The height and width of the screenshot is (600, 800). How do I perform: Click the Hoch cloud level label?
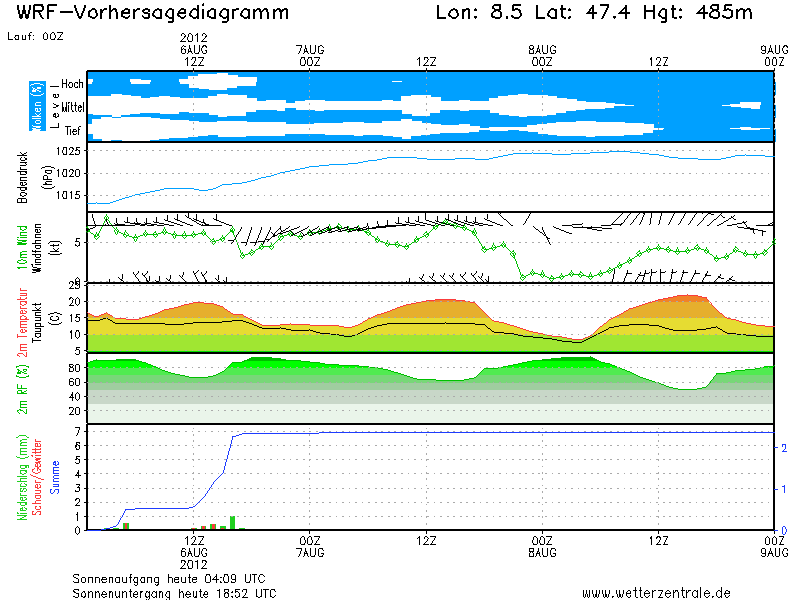72,83
